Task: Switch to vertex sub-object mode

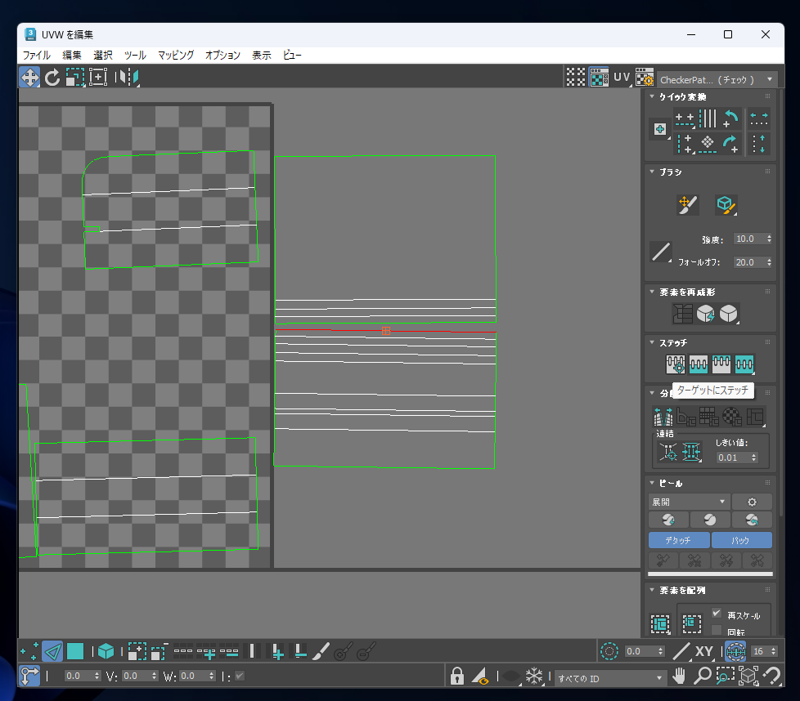Action: pyautogui.click(x=29, y=652)
